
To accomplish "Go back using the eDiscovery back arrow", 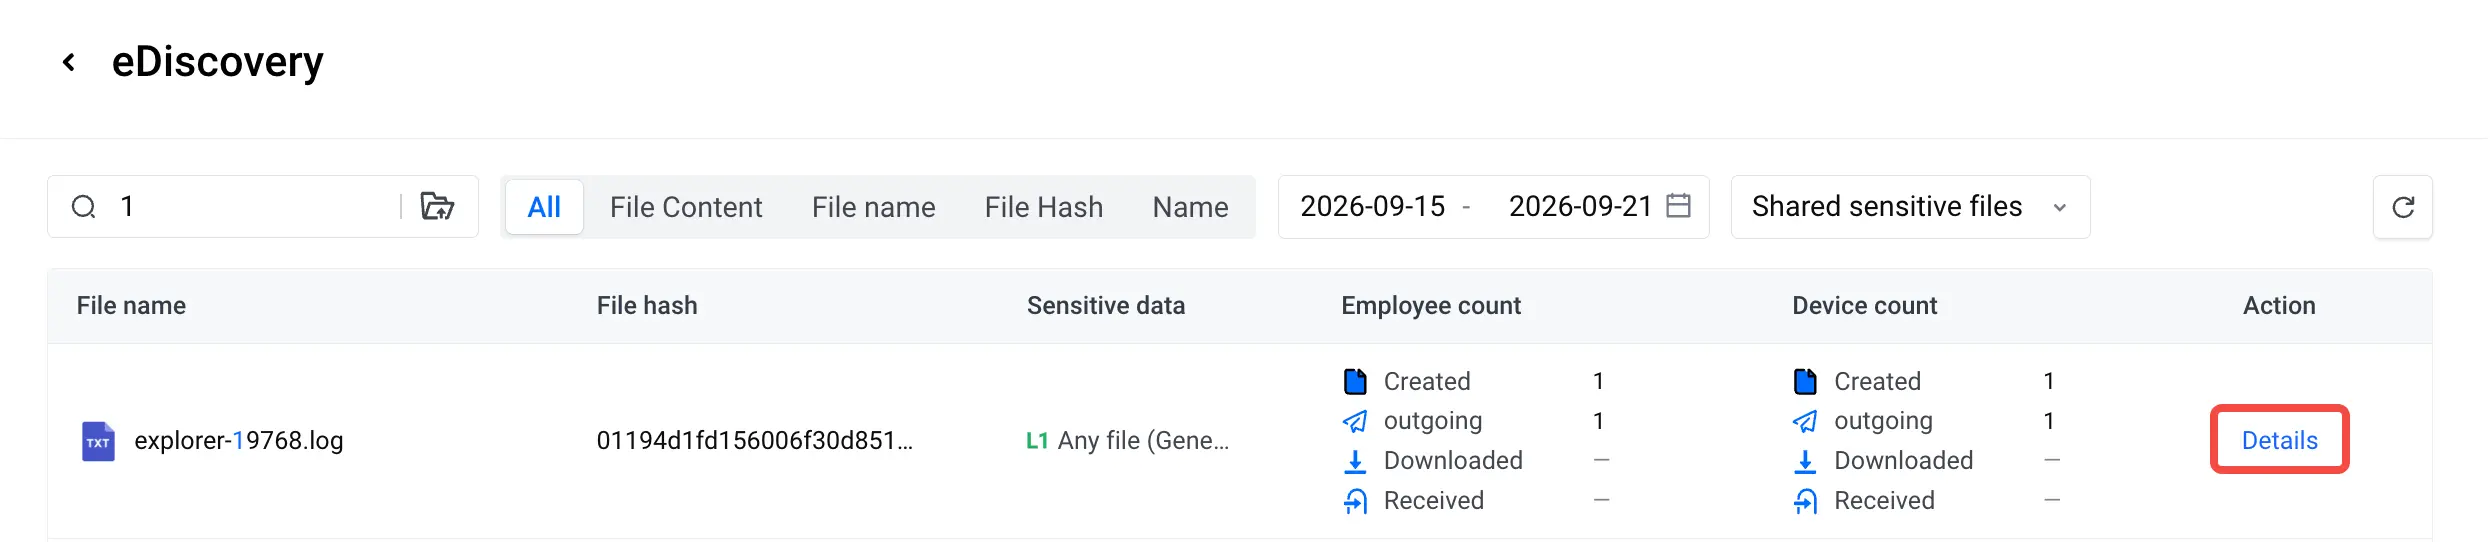I will pyautogui.click(x=69, y=63).
